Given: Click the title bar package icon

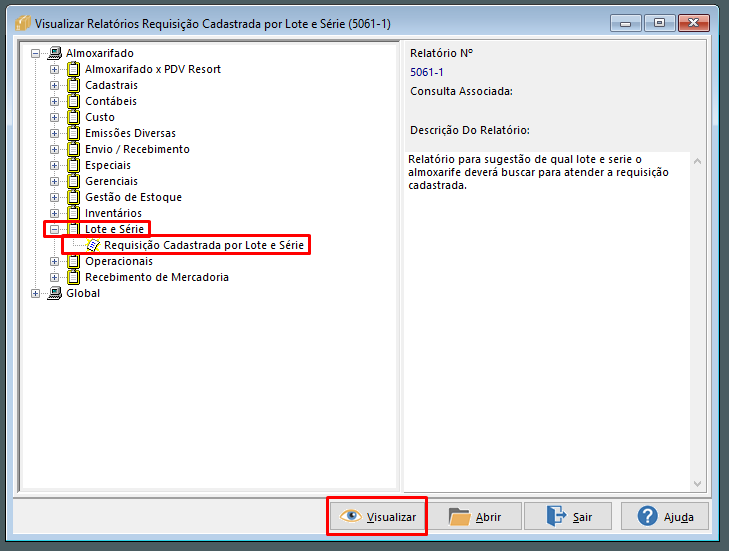Looking at the screenshot, I should [22, 23].
